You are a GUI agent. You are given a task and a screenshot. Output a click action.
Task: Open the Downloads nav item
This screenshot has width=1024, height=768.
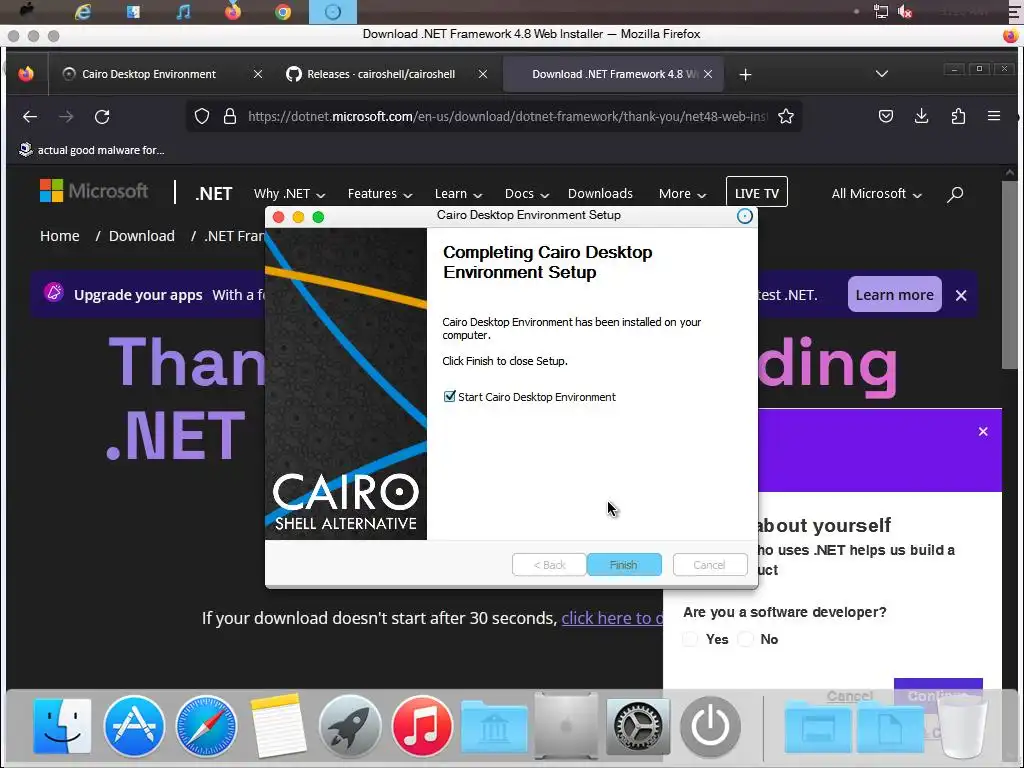click(x=600, y=194)
